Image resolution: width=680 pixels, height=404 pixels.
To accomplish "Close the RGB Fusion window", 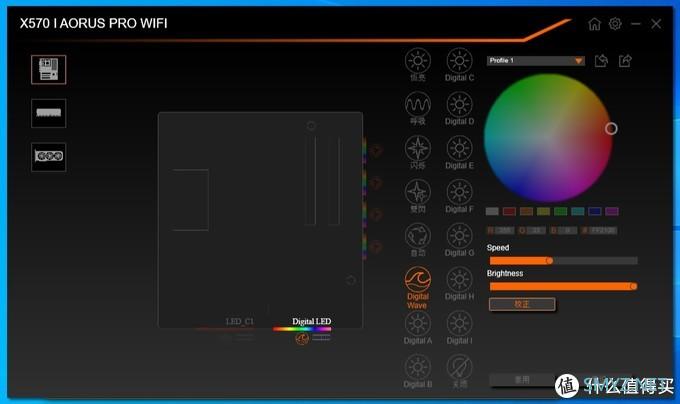I will [x=656, y=24].
